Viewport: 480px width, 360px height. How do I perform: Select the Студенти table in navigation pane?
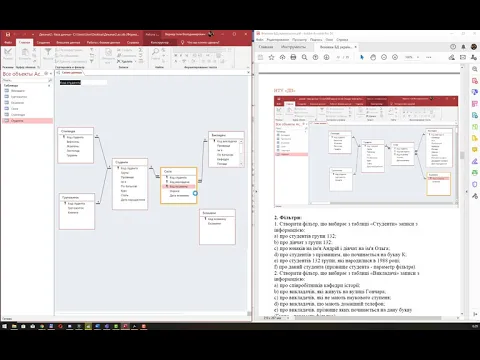click(27, 121)
